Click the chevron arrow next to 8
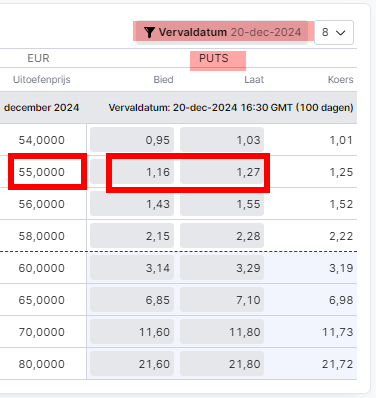Viewport: 376px width, 398px height. click(x=341, y=33)
